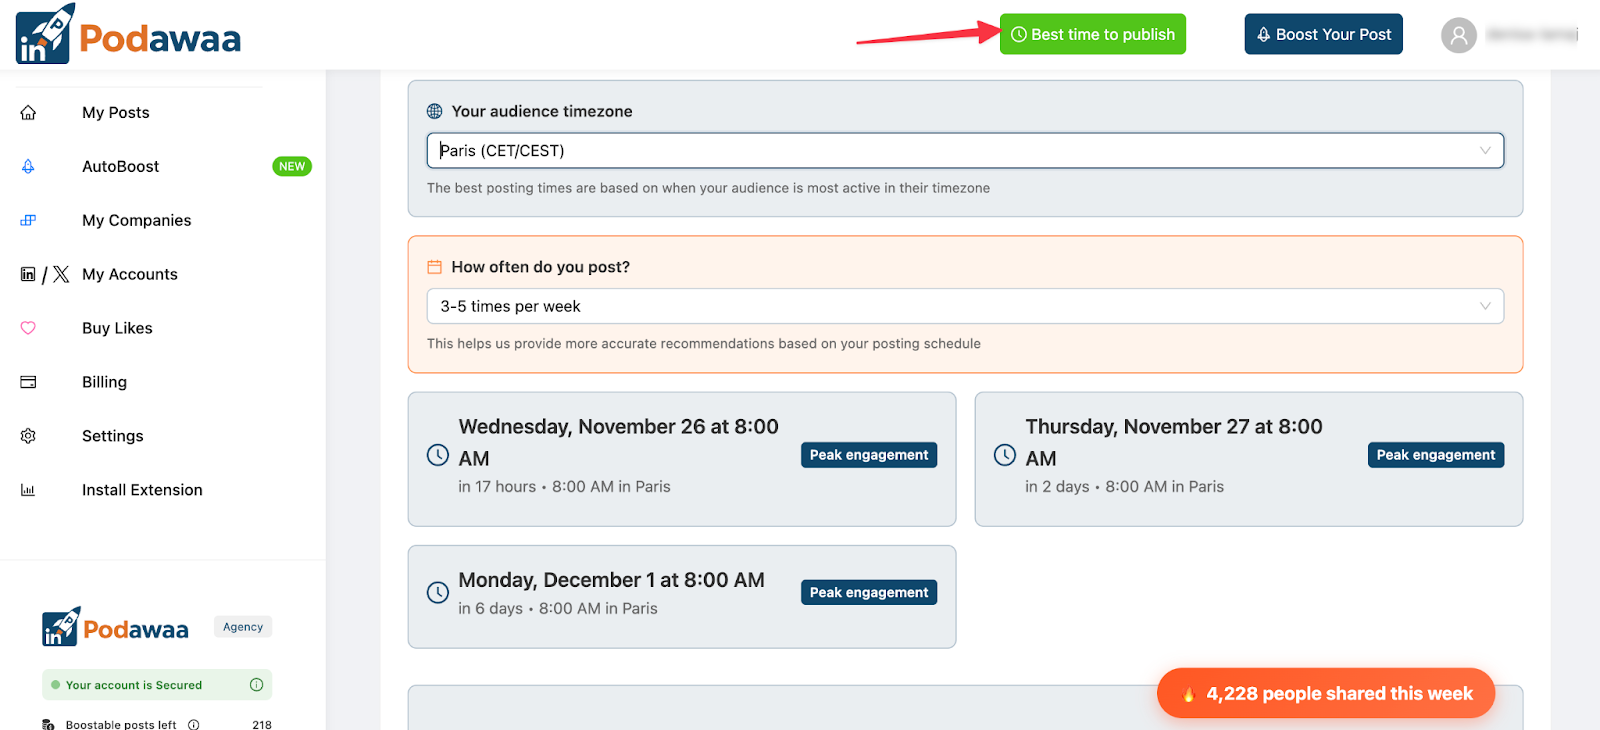This screenshot has width=1600, height=730.
Task: Open the audience timezone dropdown
Action: point(964,150)
